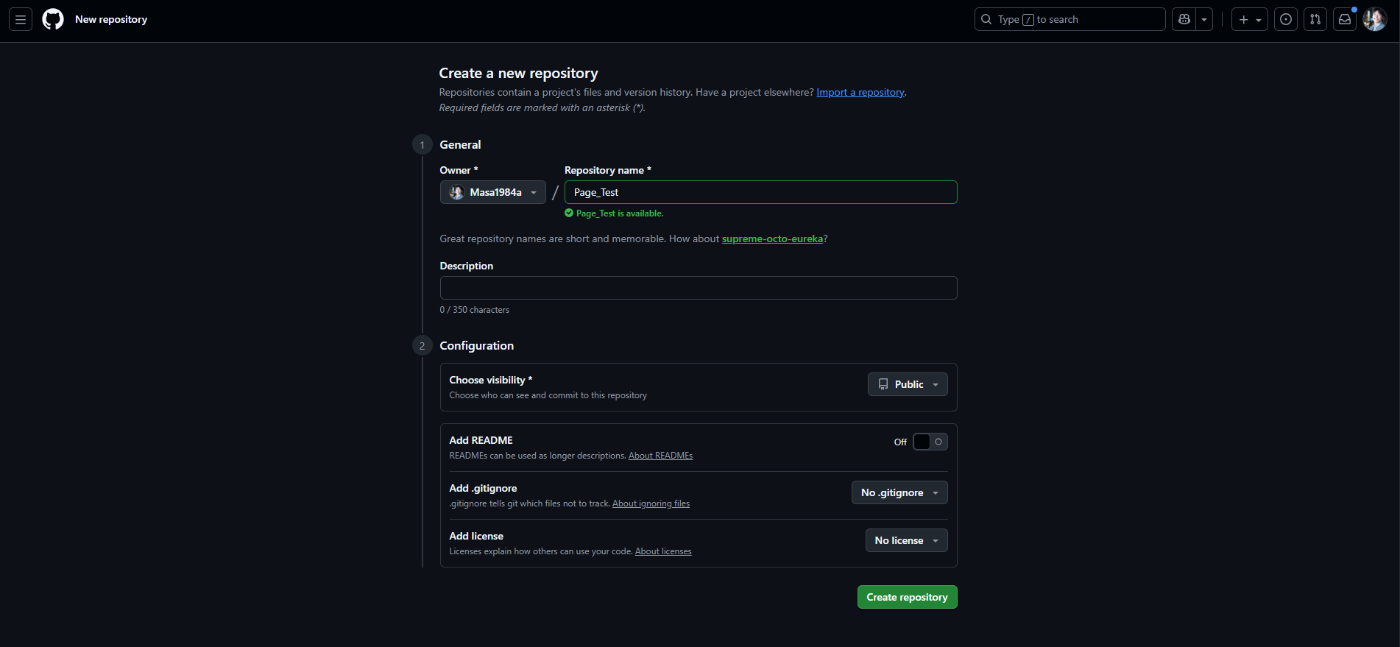
Task: Open the user profile avatar menu
Action: (x=1374, y=19)
